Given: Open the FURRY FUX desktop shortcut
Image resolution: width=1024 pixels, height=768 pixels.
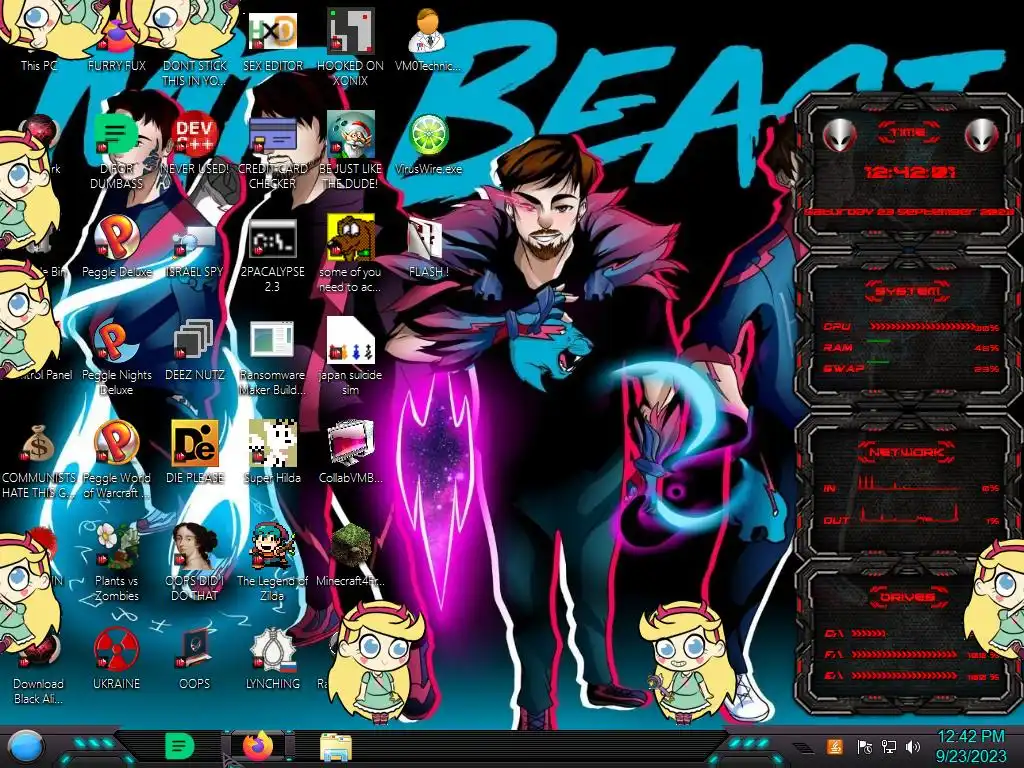Looking at the screenshot, I should pos(117,46).
